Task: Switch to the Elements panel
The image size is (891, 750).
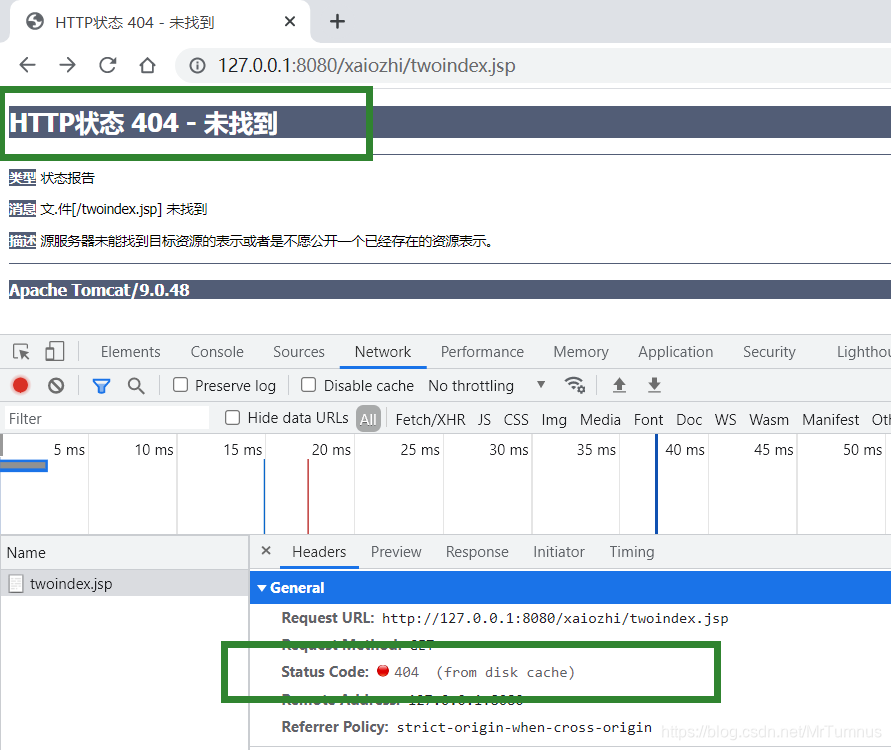Action: tap(131, 352)
